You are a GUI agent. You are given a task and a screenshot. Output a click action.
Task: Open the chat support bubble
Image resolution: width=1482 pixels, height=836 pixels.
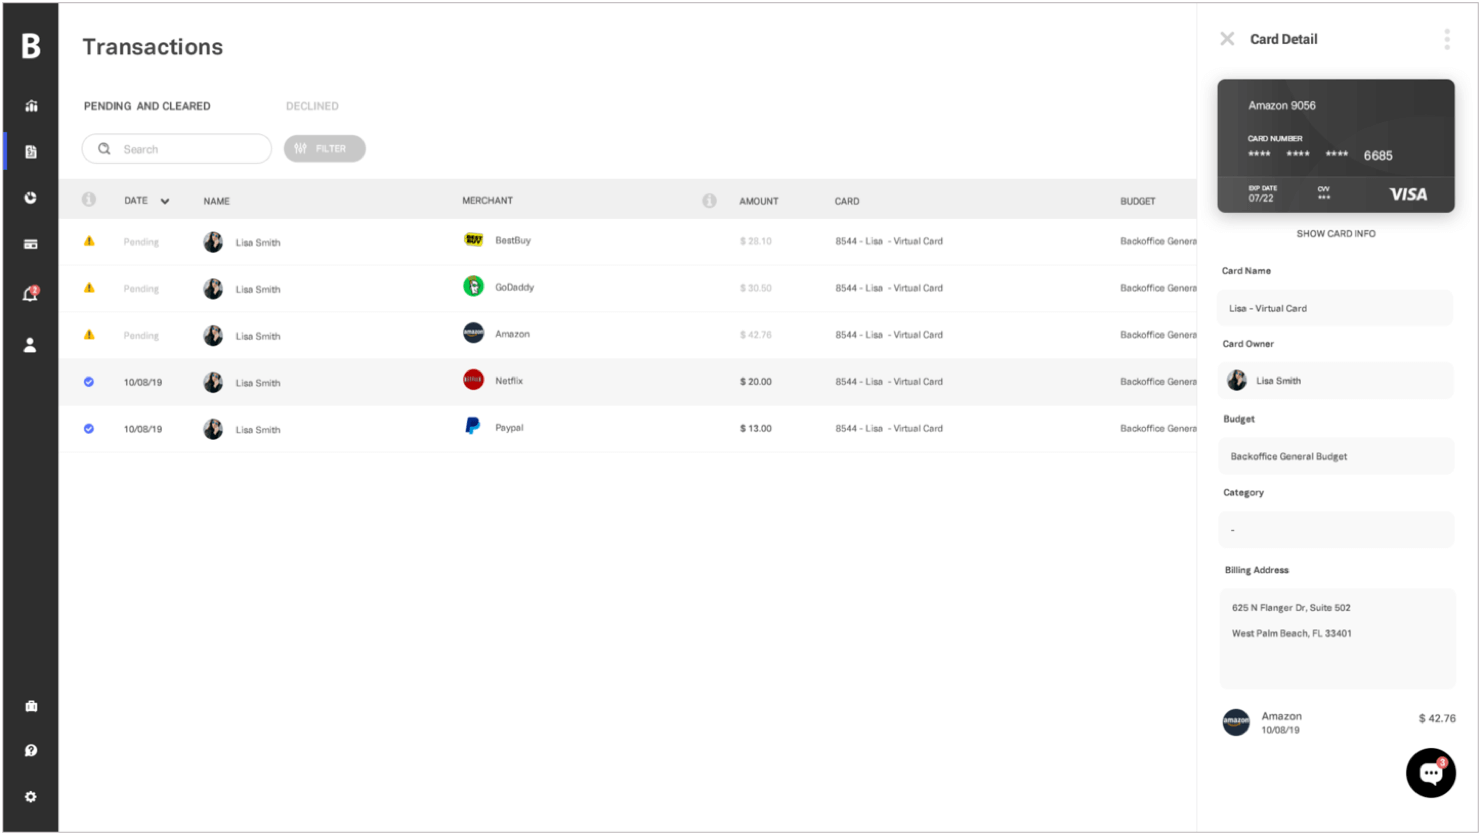click(1430, 773)
